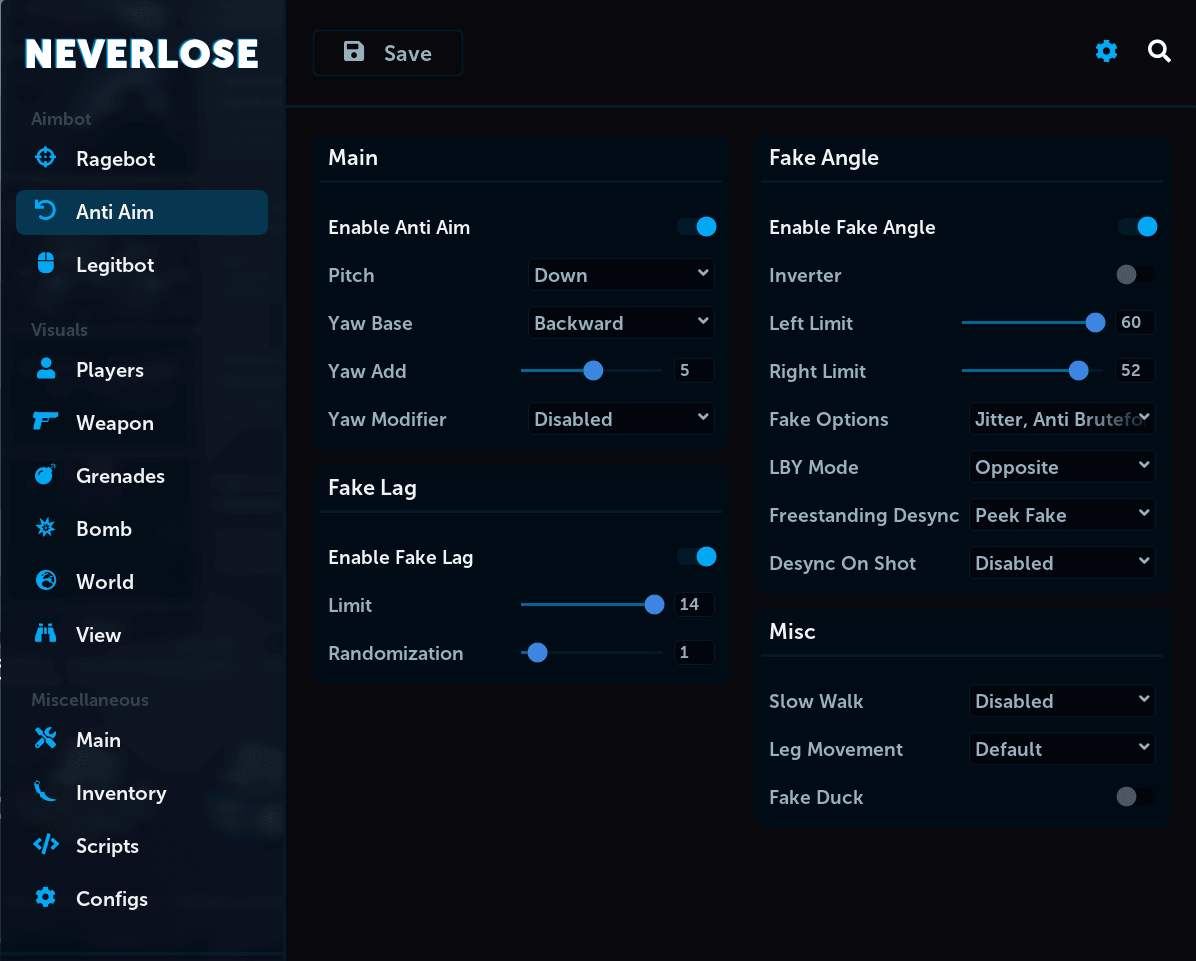Turn on the Inverter switch
This screenshot has width=1196, height=961.
pyautogui.click(x=1135, y=275)
